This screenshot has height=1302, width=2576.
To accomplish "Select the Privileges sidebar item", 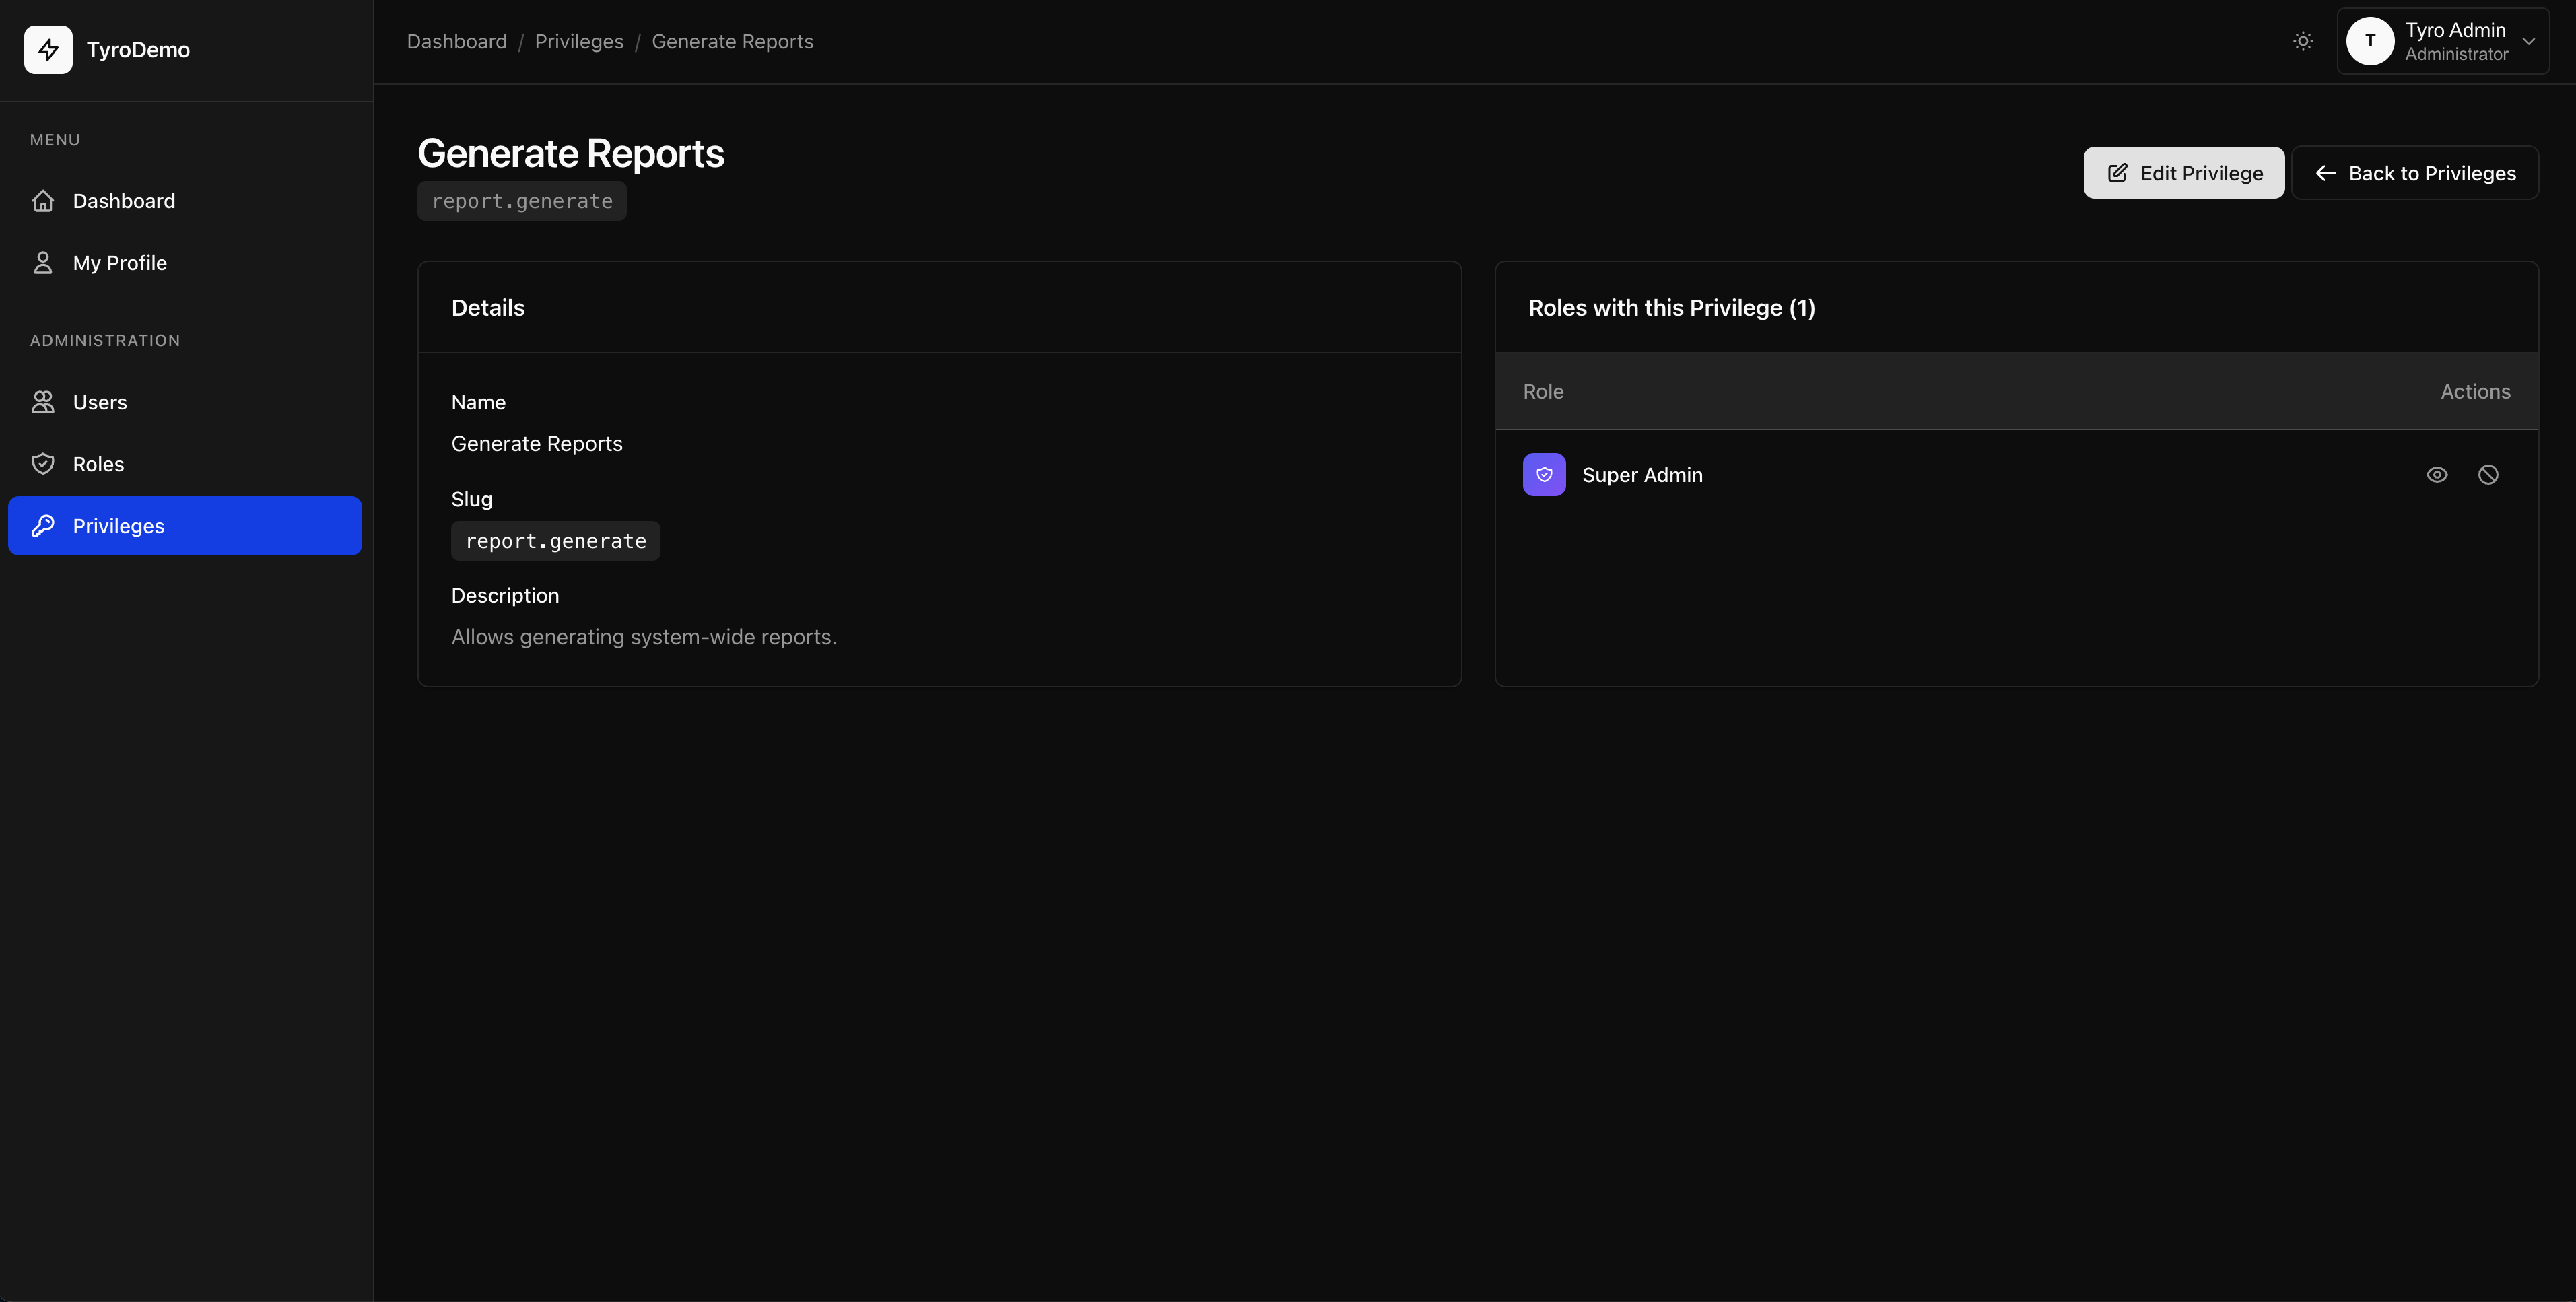I will click(185, 526).
